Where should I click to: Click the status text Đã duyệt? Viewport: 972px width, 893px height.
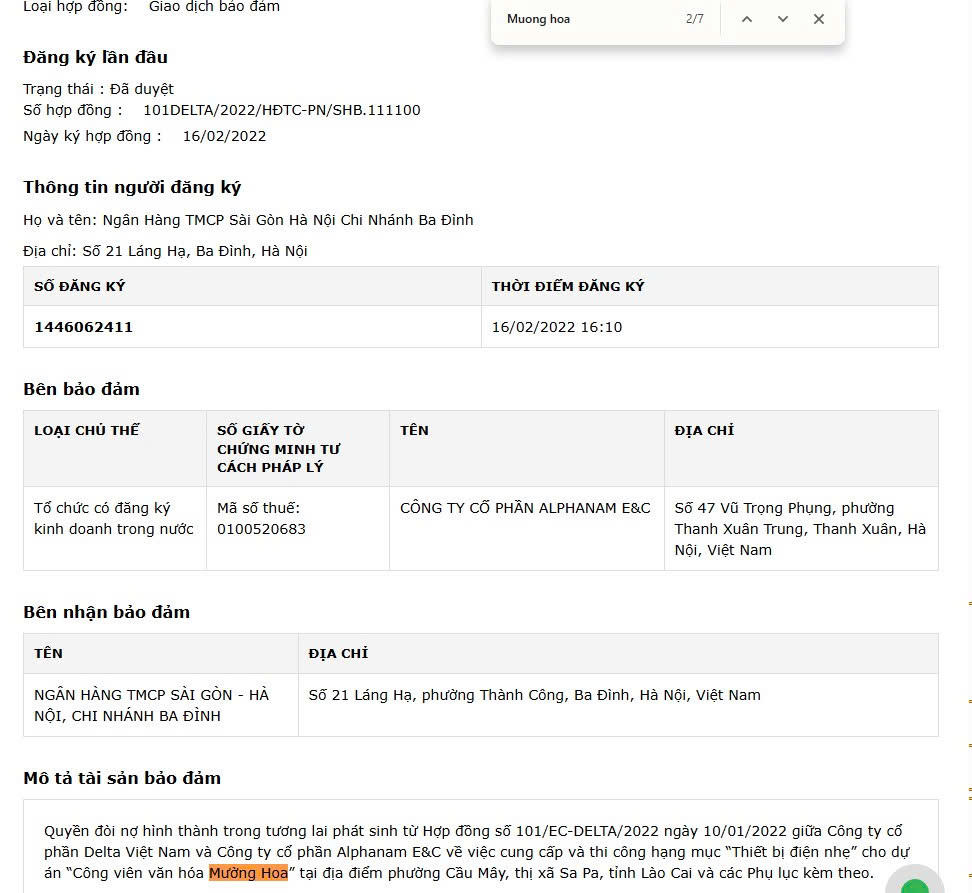click(x=142, y=89)
